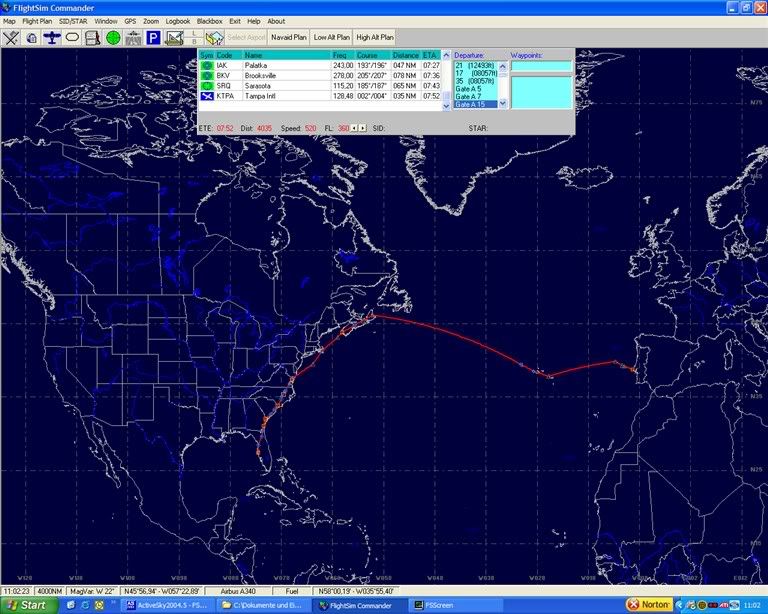
Task: Open the GPS menu
Action: [130, 21]
